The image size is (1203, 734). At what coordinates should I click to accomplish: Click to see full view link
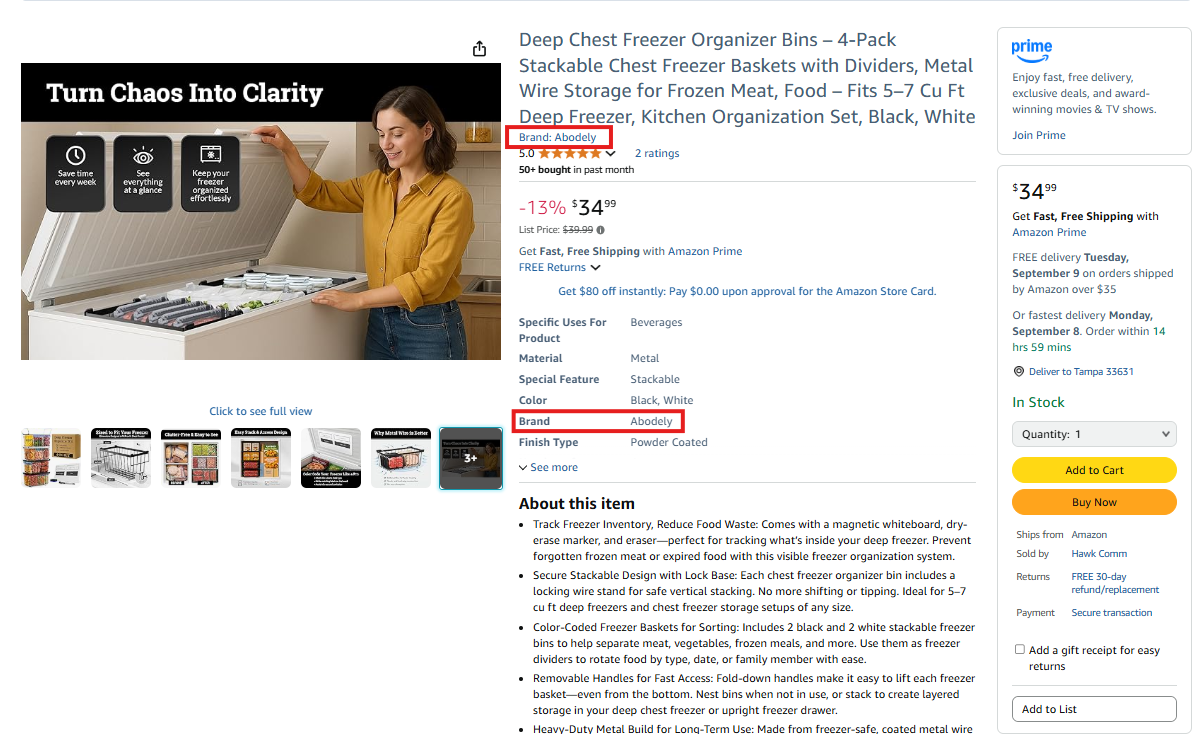point(261,411)
